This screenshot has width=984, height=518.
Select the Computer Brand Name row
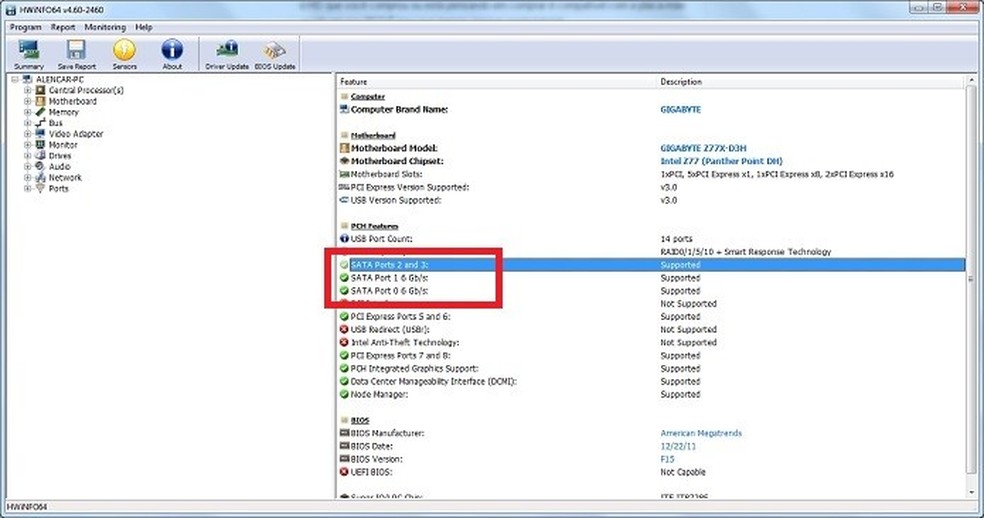pos(651,109)
